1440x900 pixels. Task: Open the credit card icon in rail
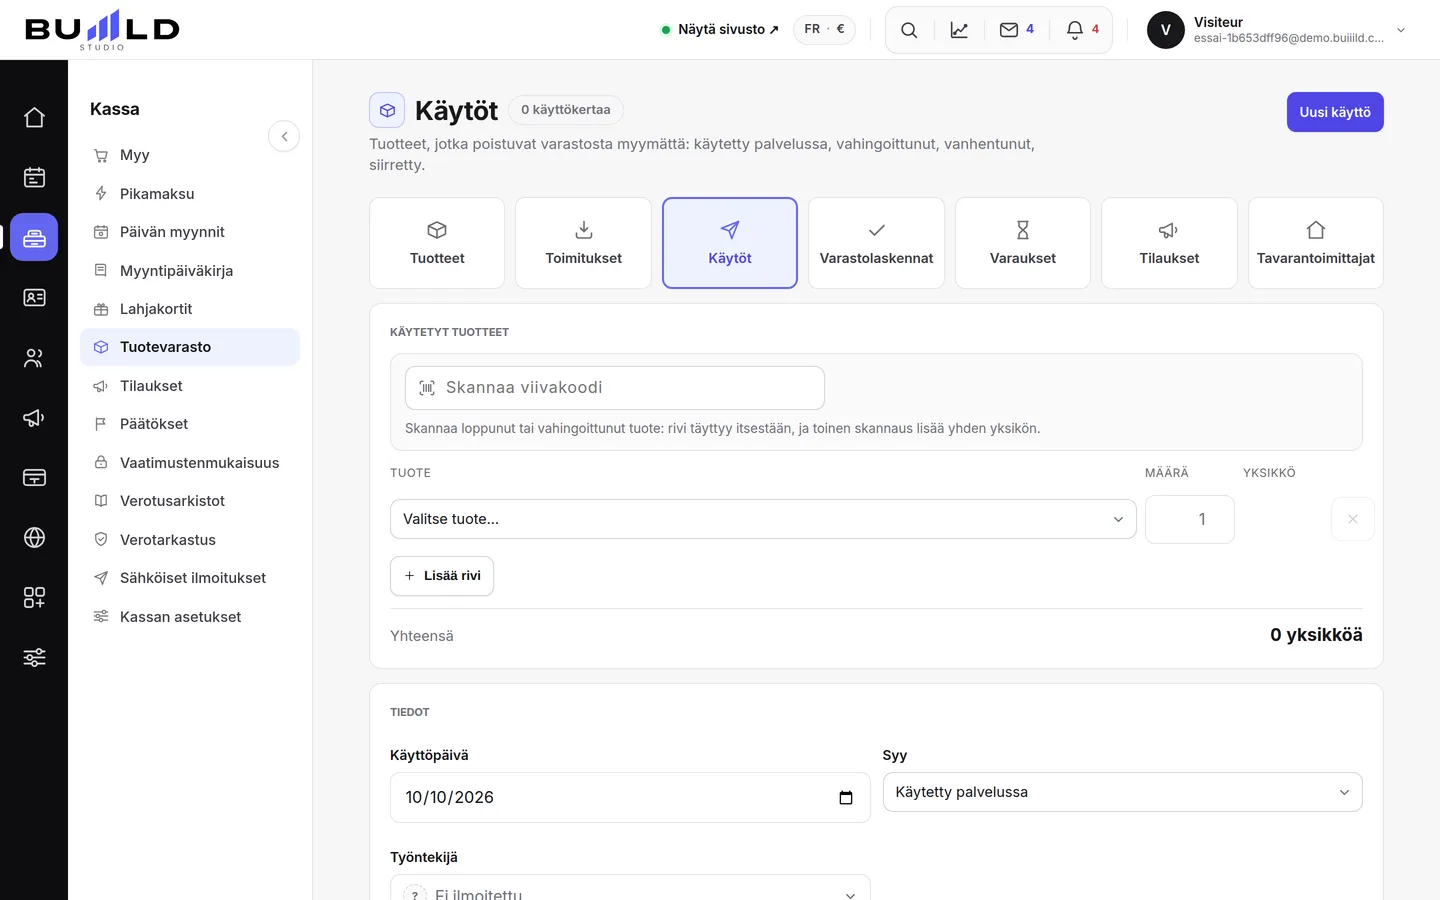(x=34, y=478)
